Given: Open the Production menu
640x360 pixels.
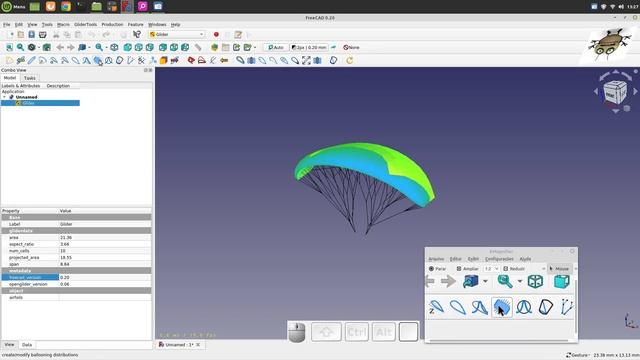Looking at the screenshot, I should coord(112,24).
